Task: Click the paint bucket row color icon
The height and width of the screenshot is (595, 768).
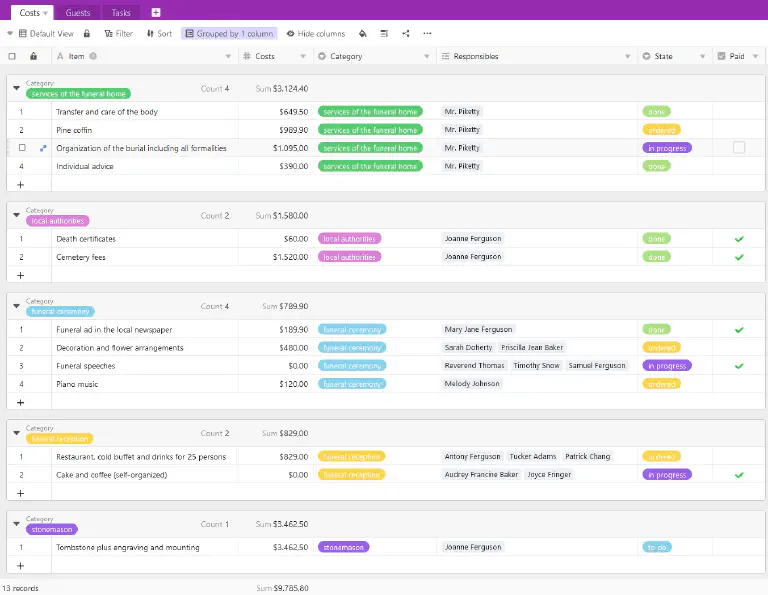Action: click(x=362, y=34)
